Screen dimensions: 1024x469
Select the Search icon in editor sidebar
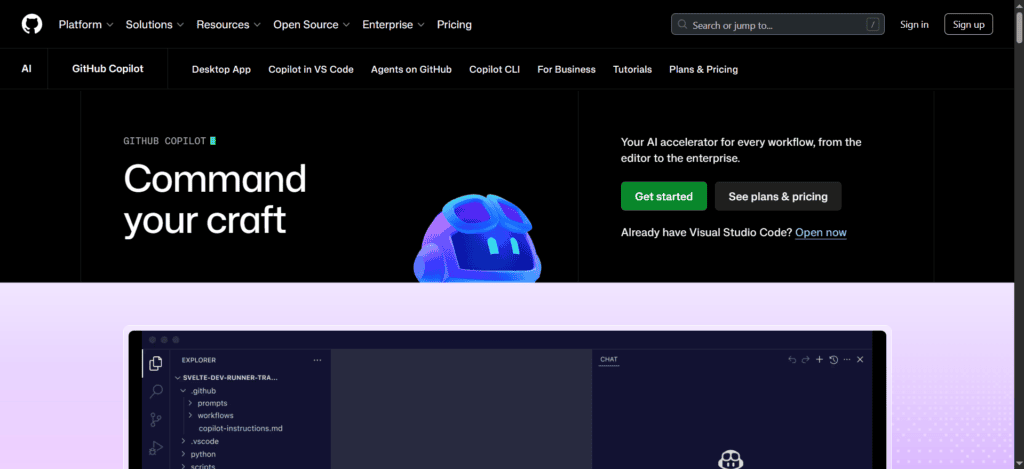point(156,391)
